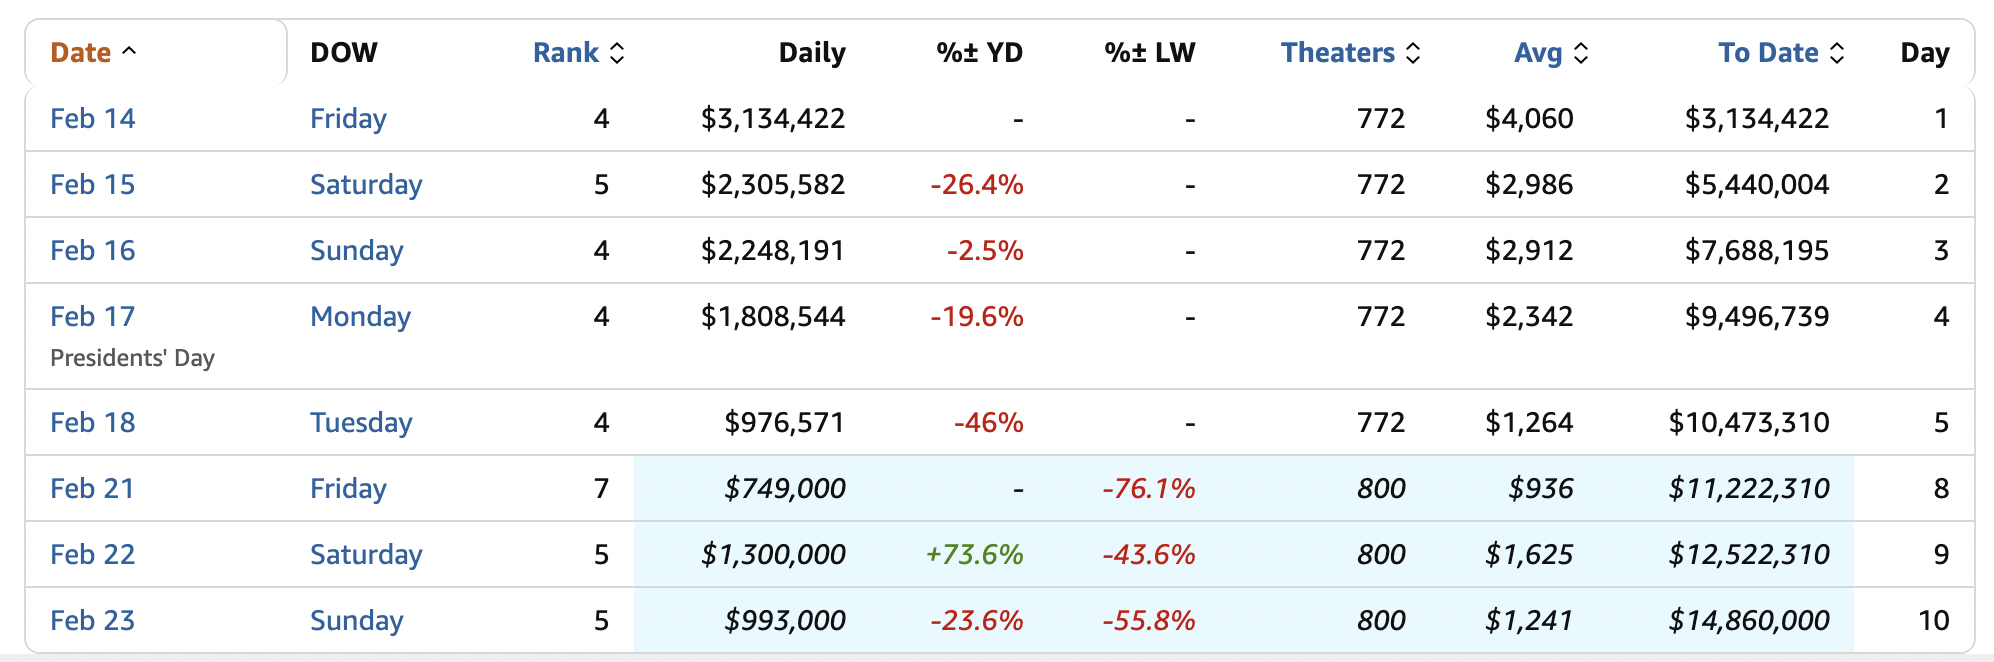Image resolution: width=1994 pixels, height=662 pixels.
Task: Sort by To Date column header
Action: point(1767,53)
